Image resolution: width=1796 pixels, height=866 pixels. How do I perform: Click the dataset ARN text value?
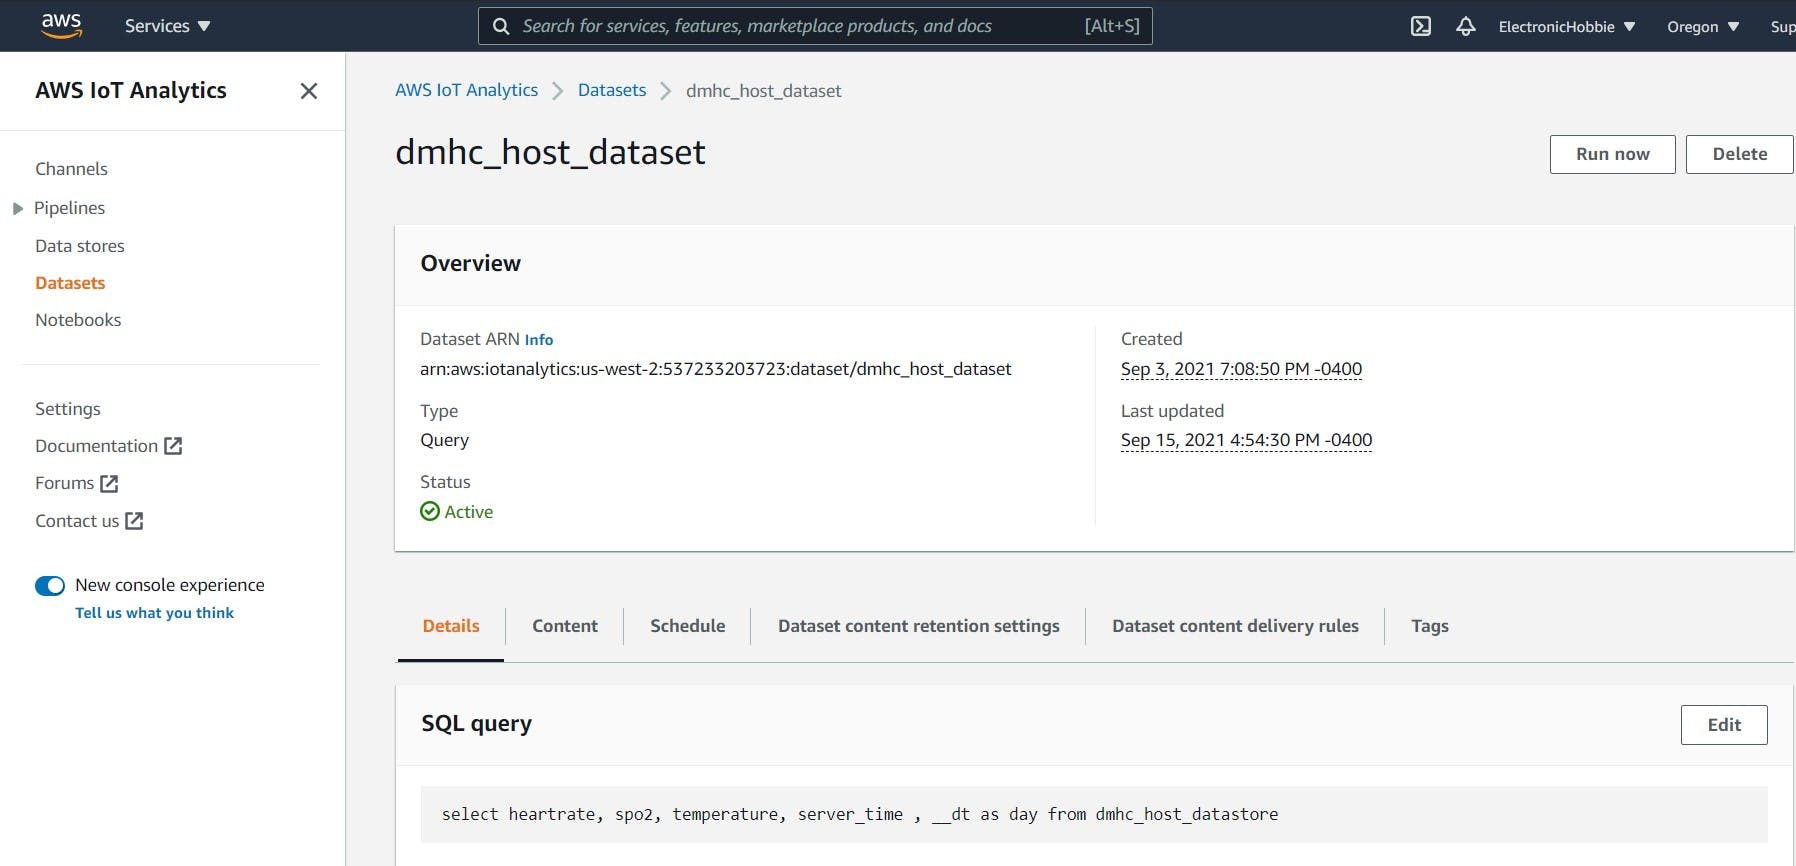(716, 369)
